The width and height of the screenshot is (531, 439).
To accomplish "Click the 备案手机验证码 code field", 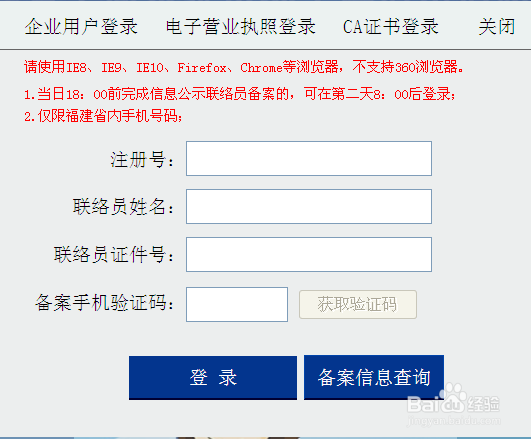I will point(237,305).
